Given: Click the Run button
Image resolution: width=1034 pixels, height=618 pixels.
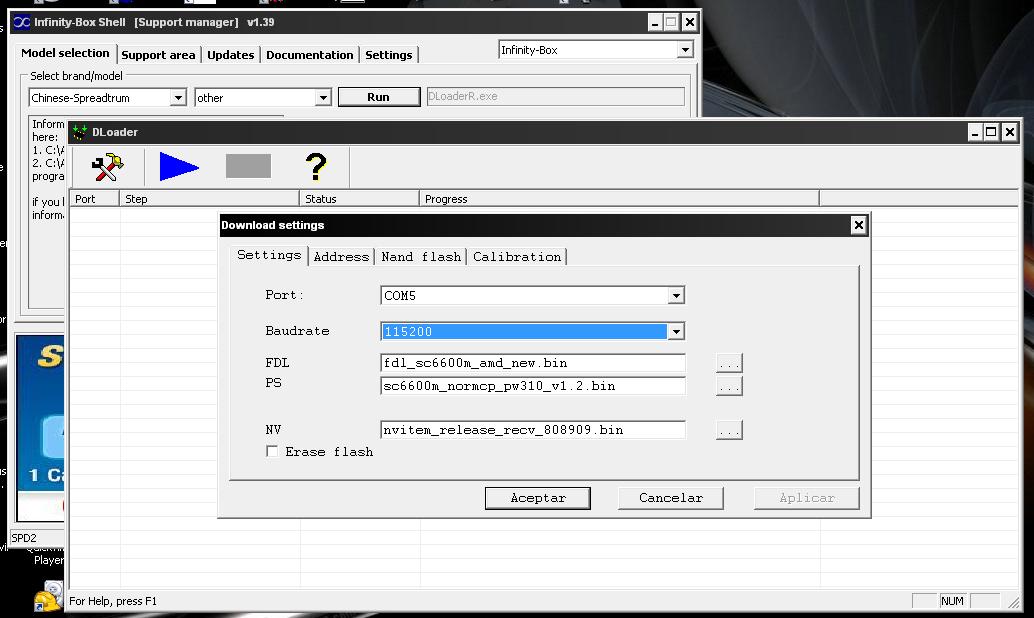Looking at the screenshot, I should point(379,97).
